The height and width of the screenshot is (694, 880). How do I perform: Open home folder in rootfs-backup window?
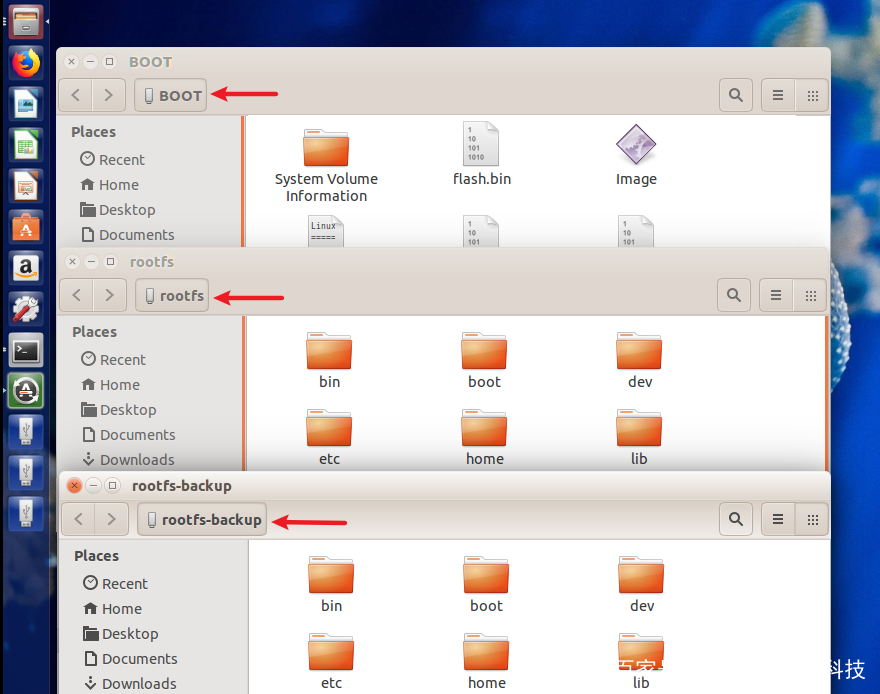pyautogui.click(x=486, y=661)
